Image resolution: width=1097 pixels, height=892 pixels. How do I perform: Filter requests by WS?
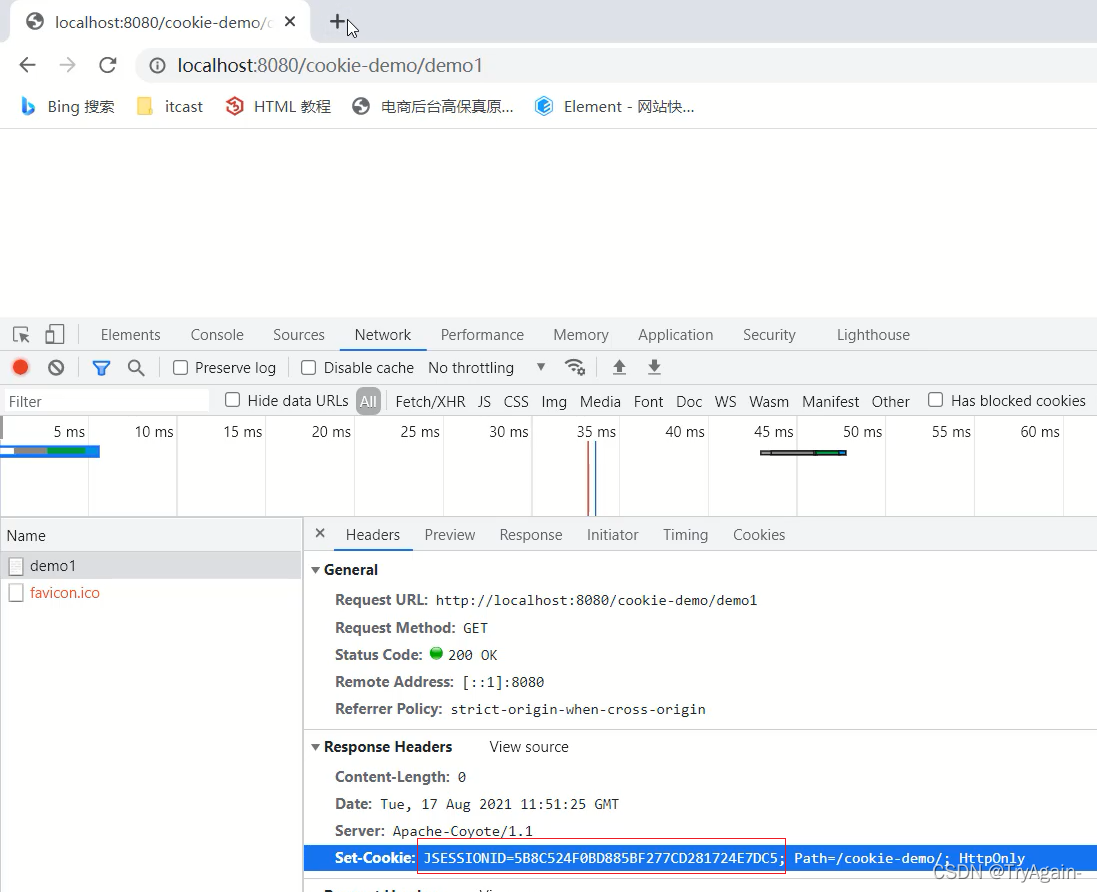pyautogui.click(x=726, y=402)
